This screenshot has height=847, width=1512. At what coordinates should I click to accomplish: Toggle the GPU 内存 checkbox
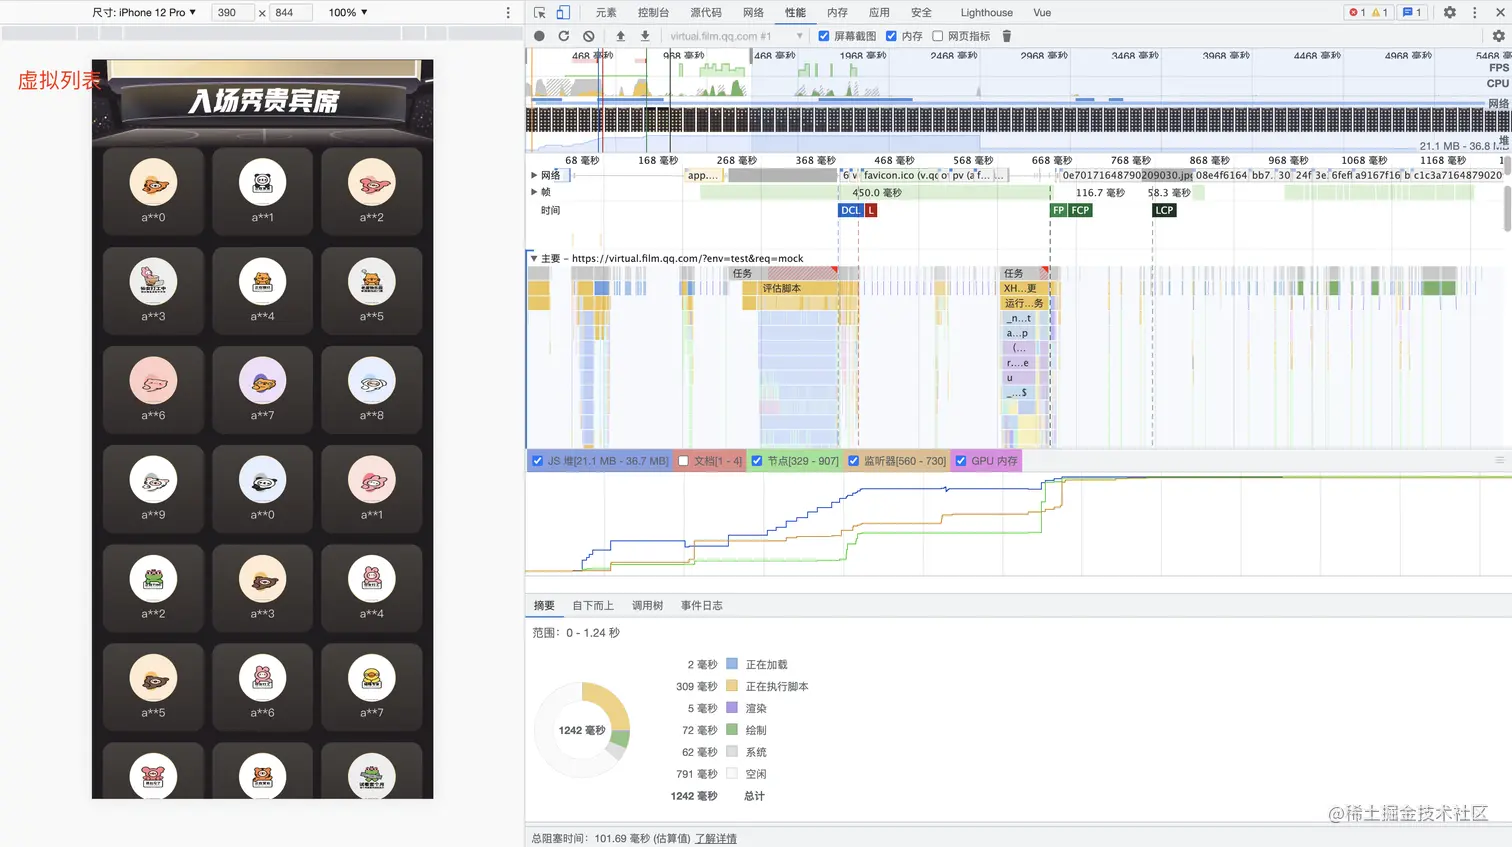click(x=961, y=461)
